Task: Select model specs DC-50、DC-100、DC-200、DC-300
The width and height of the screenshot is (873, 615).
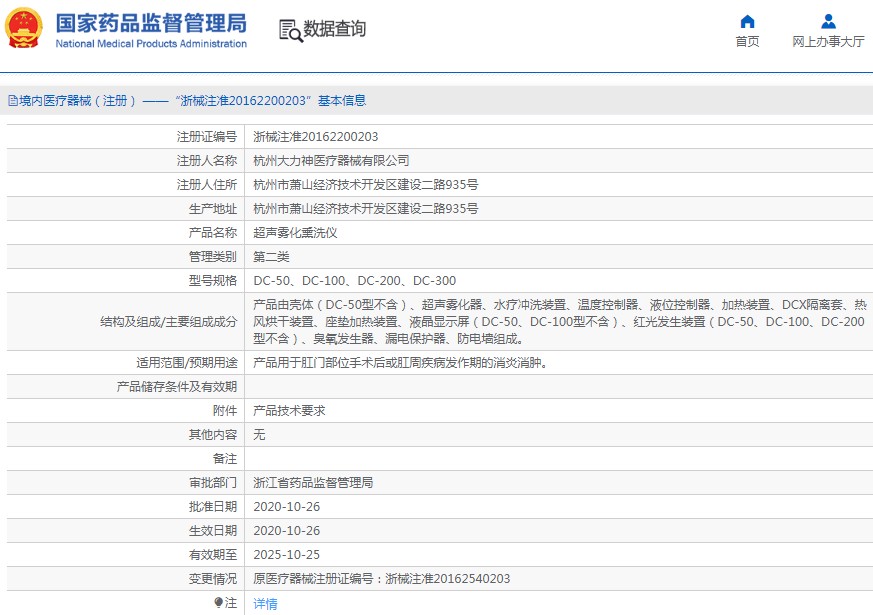Action: tap(355, 281)
